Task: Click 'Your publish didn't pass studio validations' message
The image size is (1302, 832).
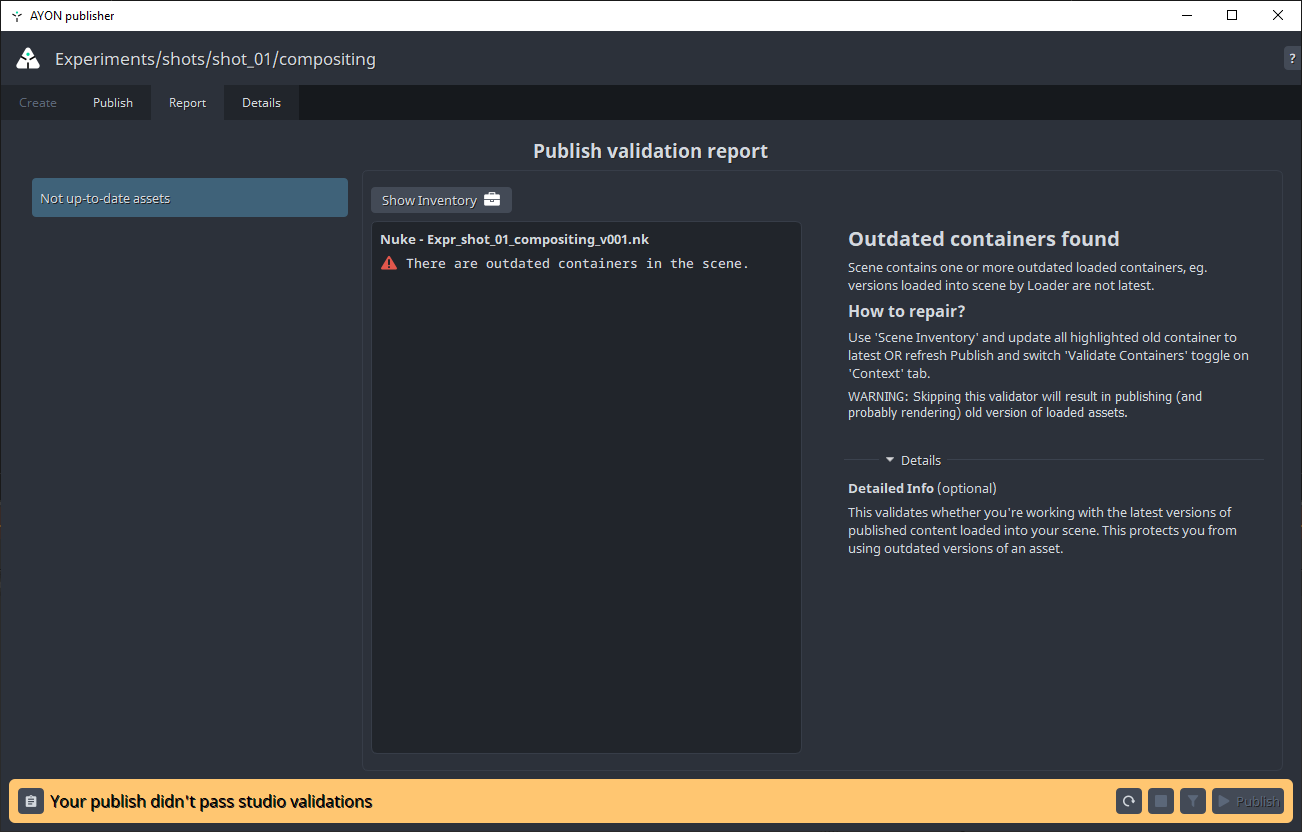Action: click(211, 801)
